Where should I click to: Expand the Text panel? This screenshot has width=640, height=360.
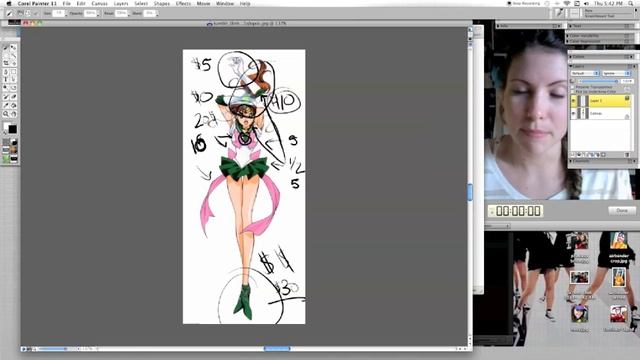coord(571,26)
